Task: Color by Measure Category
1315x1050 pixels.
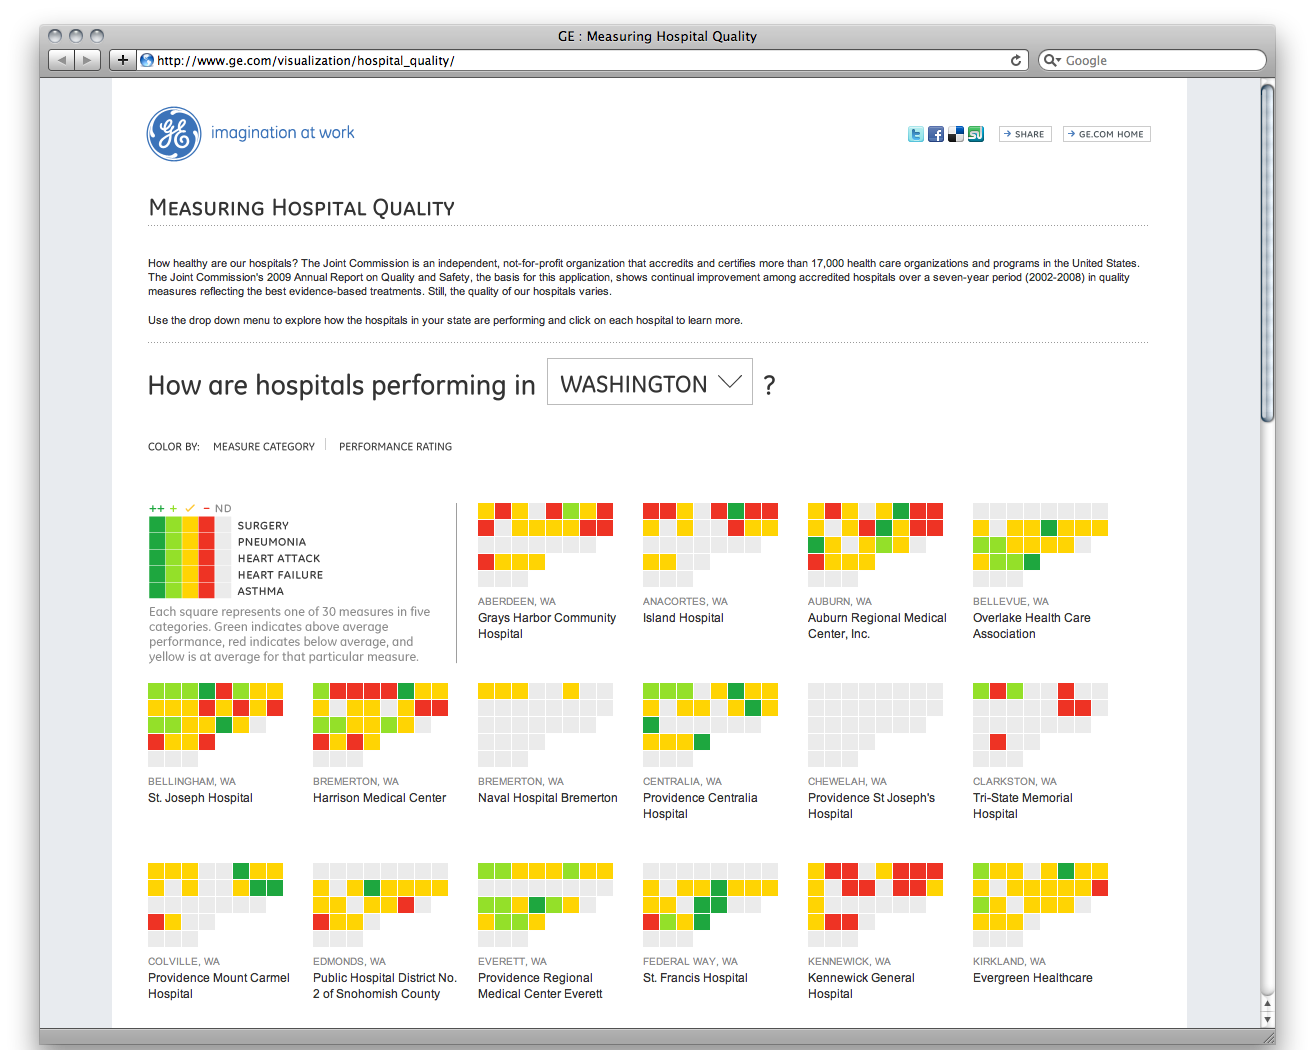Action: (263, 447)
